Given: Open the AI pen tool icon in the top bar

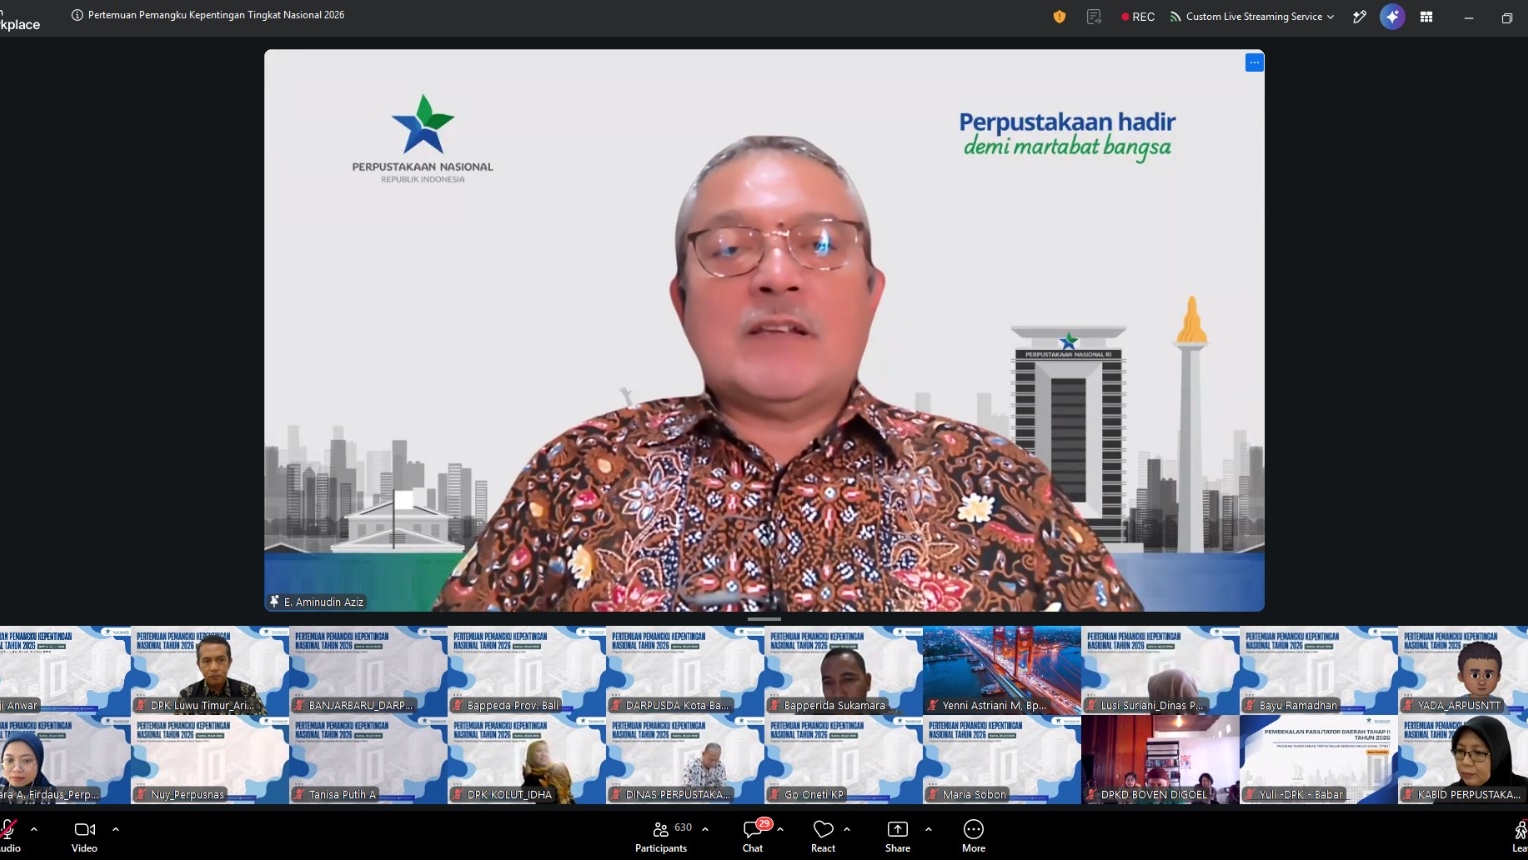Looking at the screenshot, I should (1359, 17).
